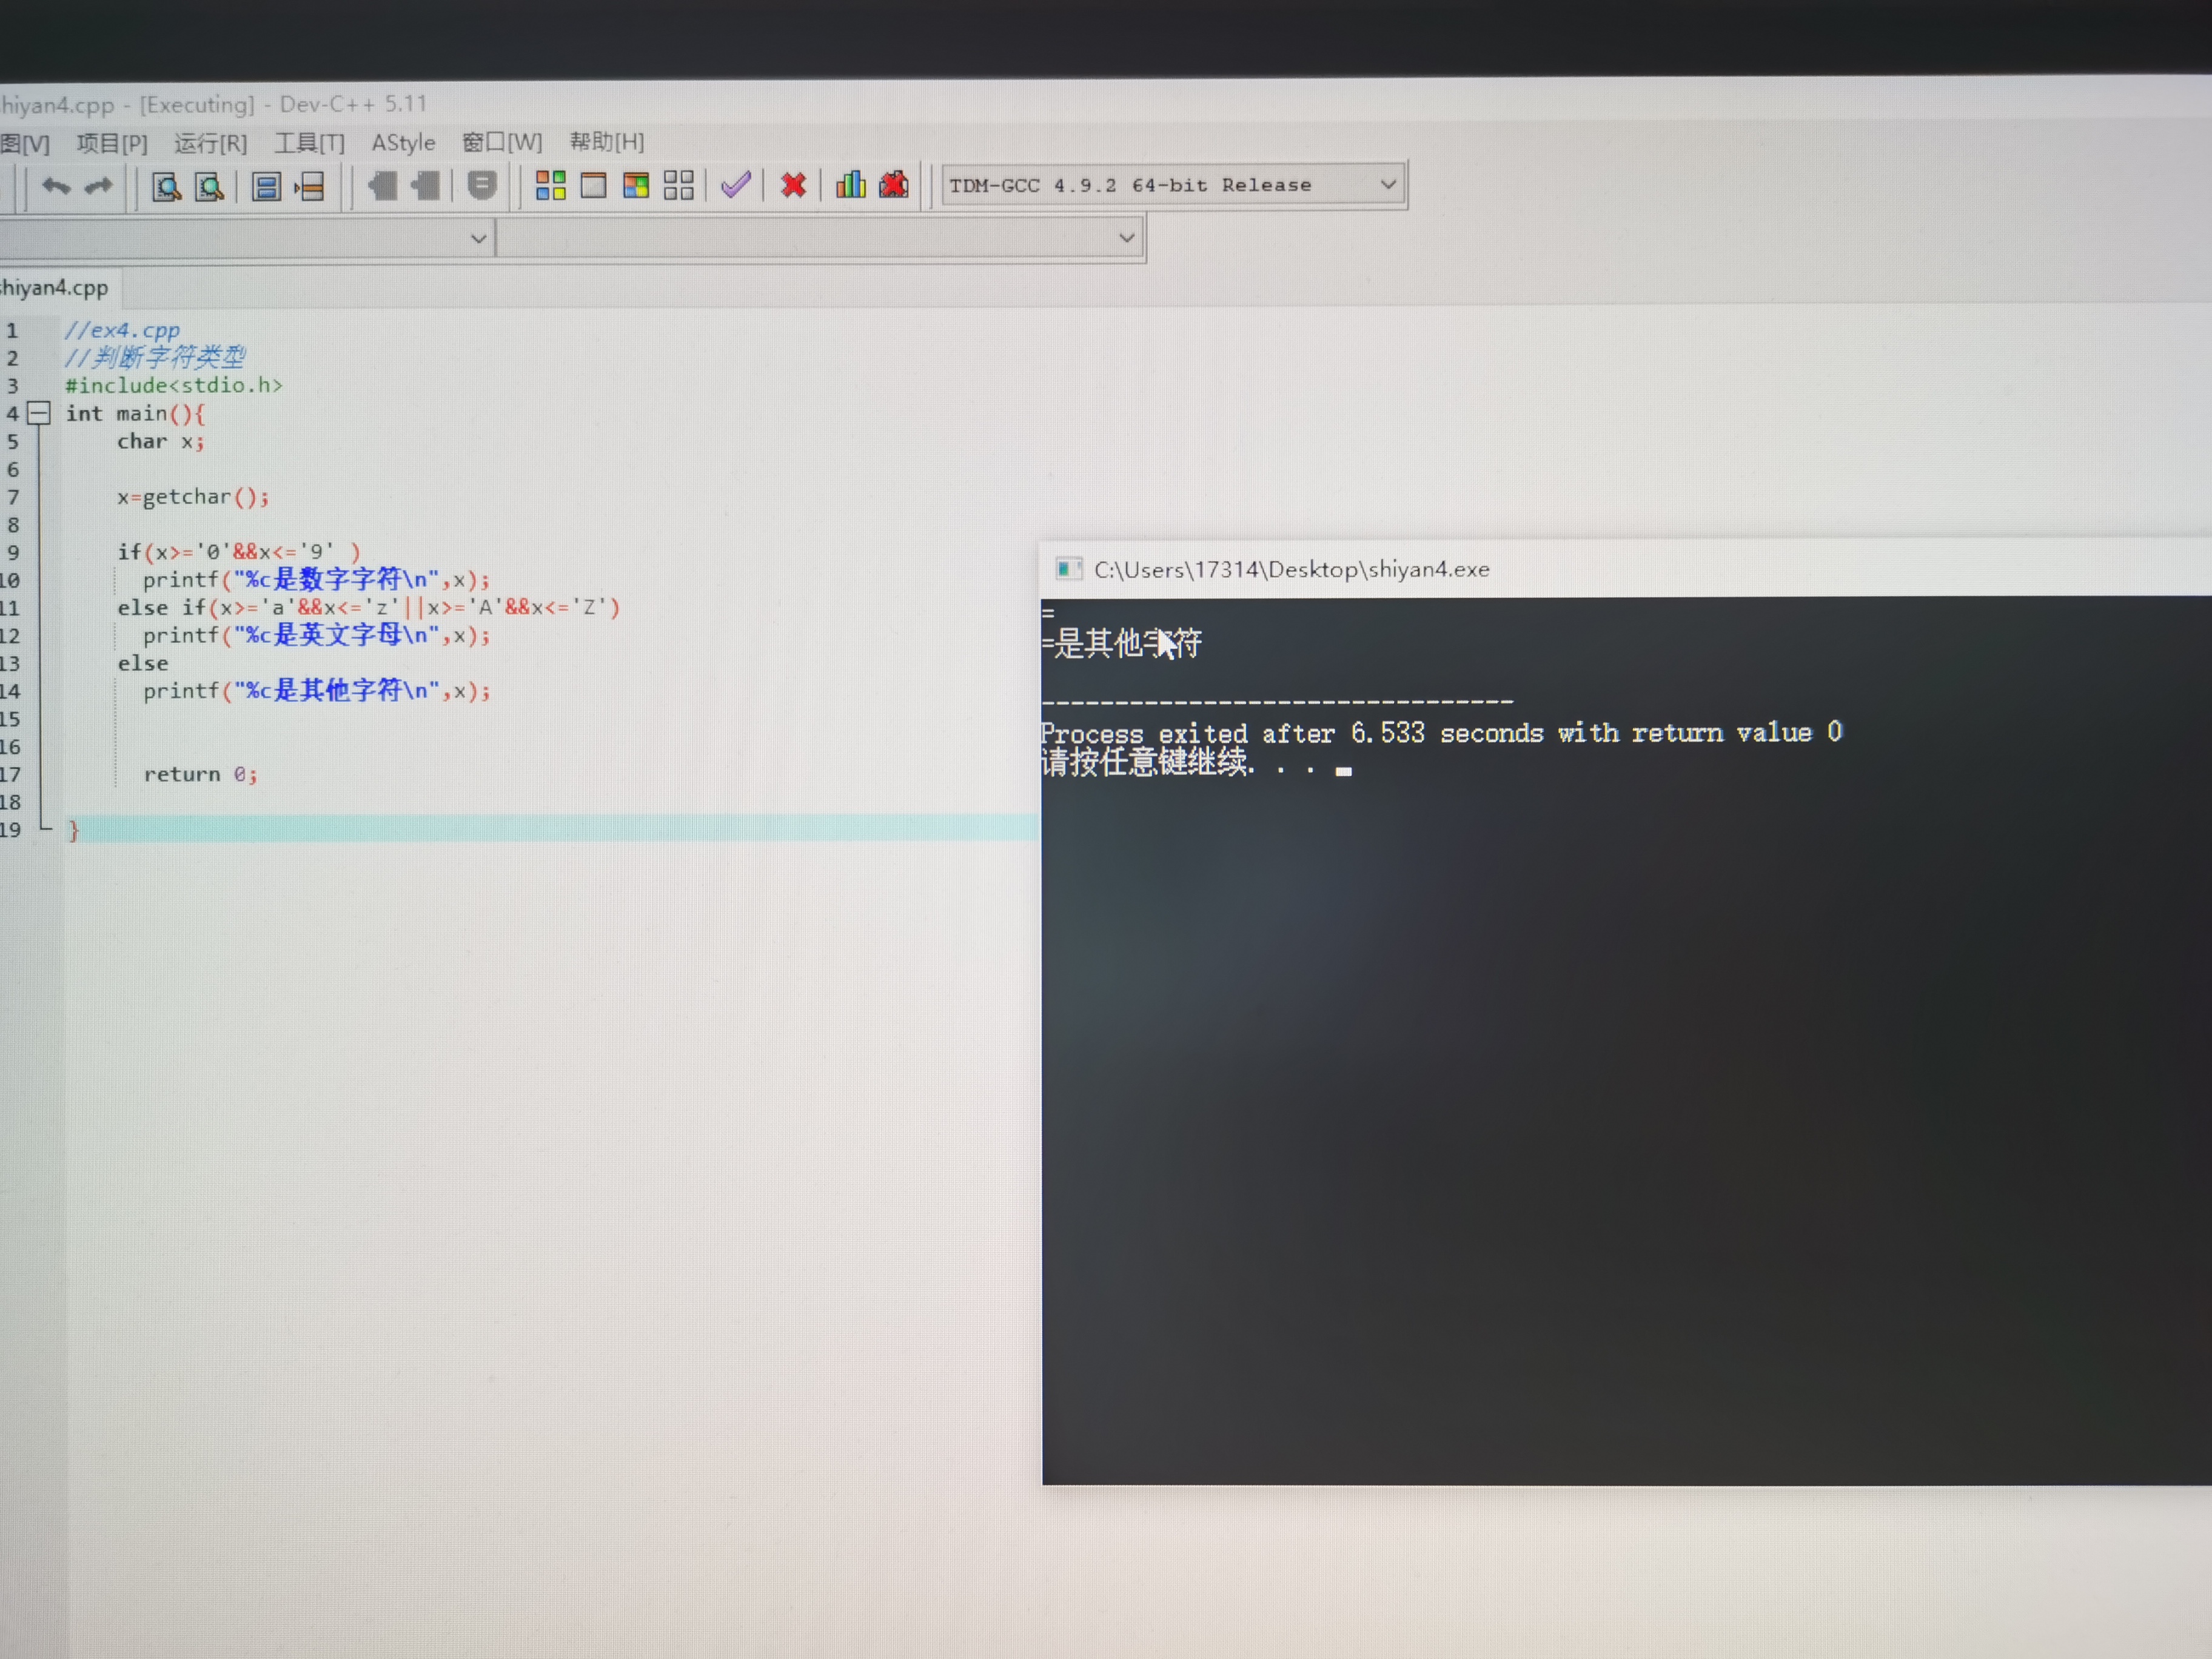Click the Compile (four colored squares) icon
Viewport: 2212px width, 1659px height.
point(550,185)
